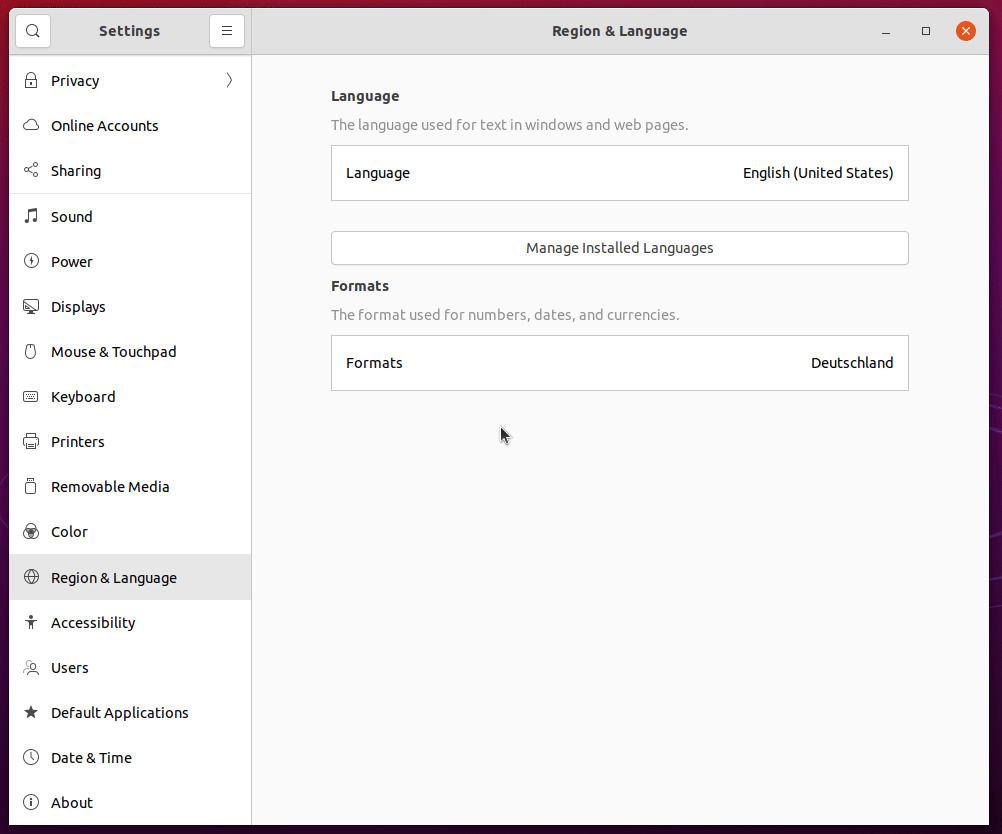
Task: Click the Sound speaker icon in sidebar
Action: (31, 216)
